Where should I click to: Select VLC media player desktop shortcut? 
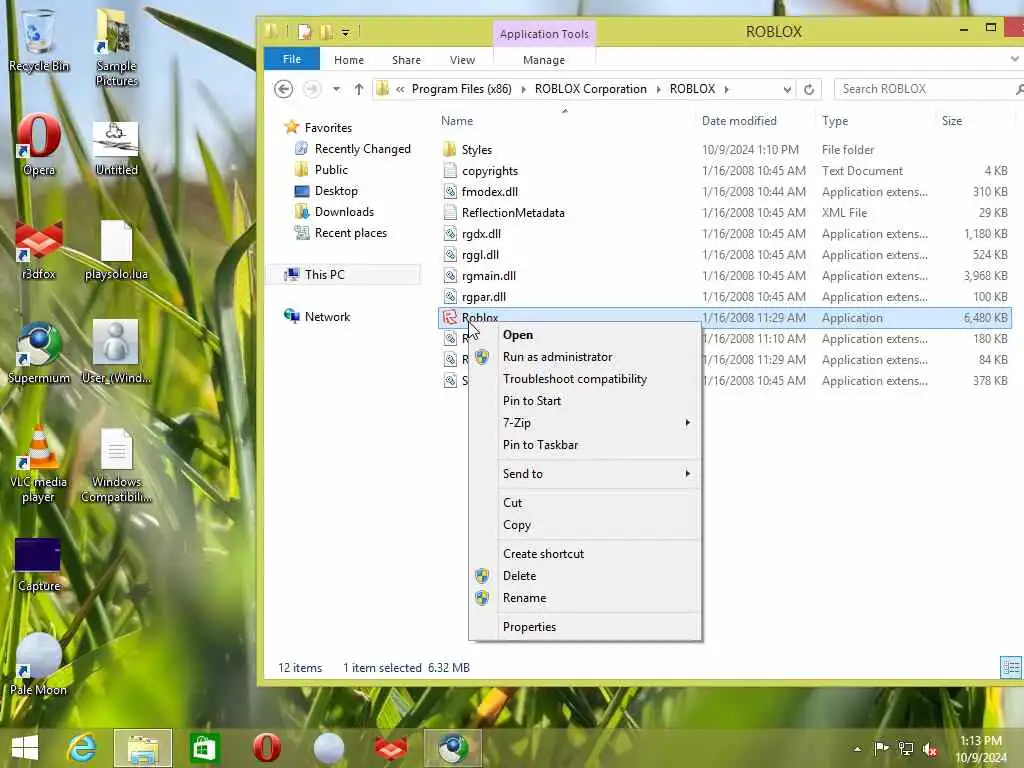[39, 464]
